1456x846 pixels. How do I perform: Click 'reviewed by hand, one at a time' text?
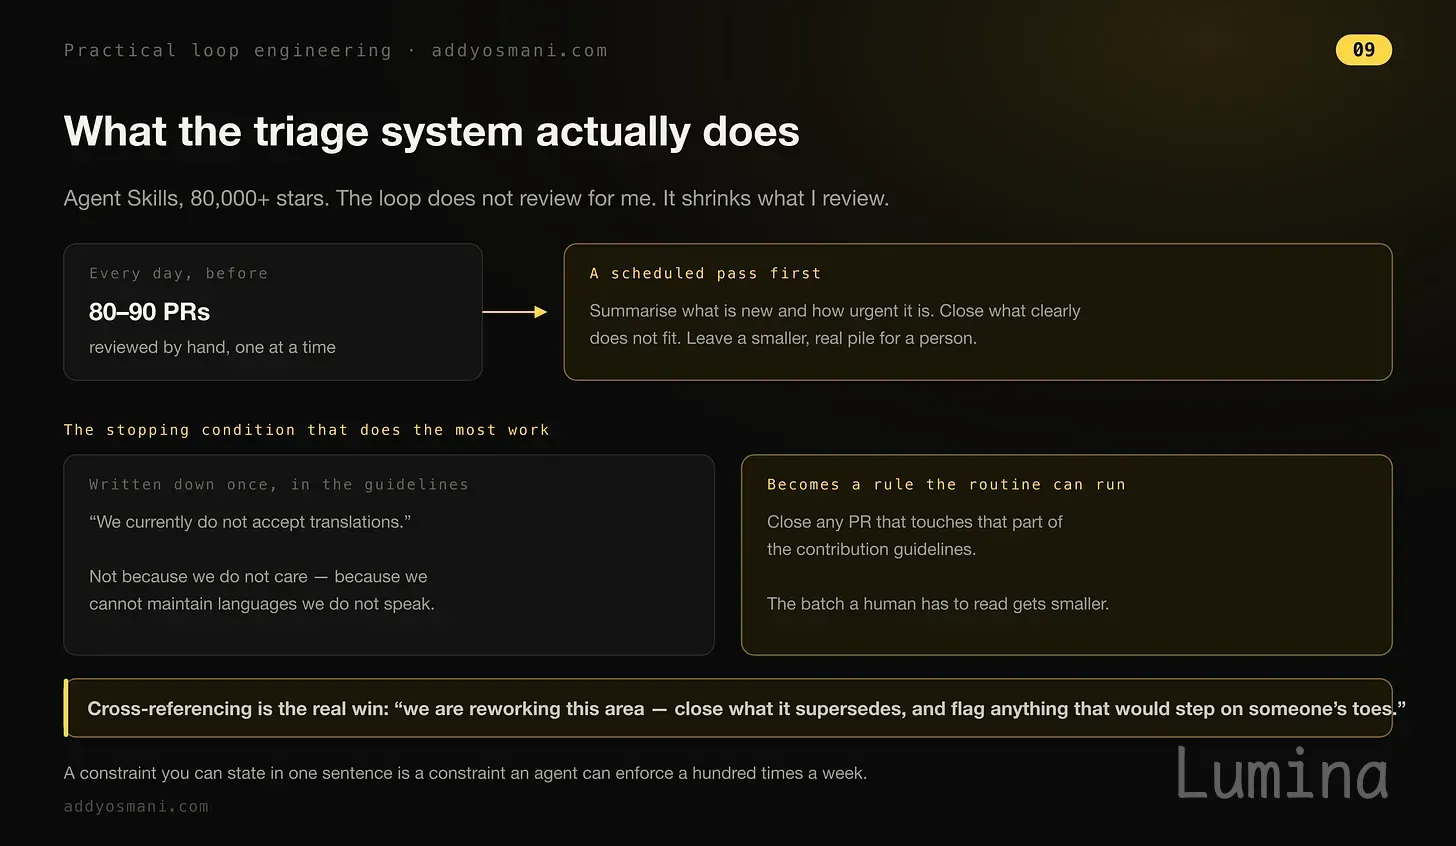(x=212, y=347)
